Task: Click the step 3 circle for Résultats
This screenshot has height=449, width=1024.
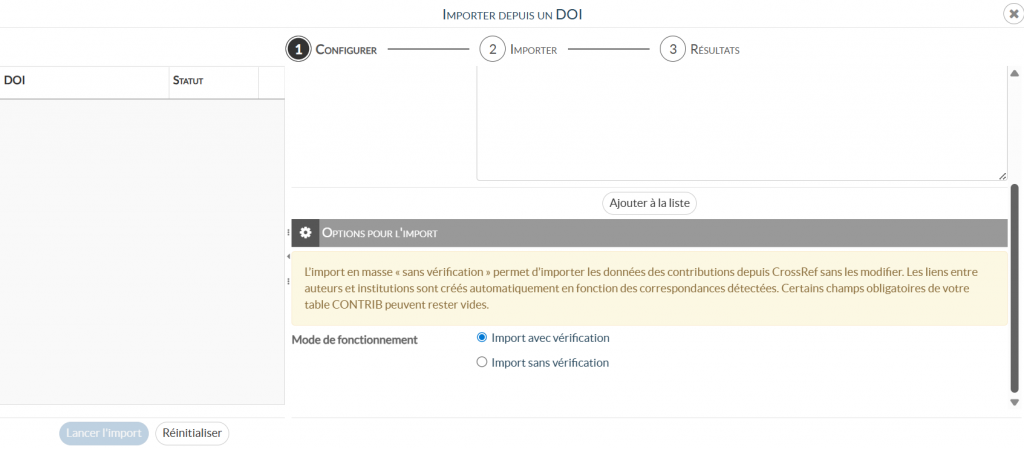Action: click(x=672, y=49)
